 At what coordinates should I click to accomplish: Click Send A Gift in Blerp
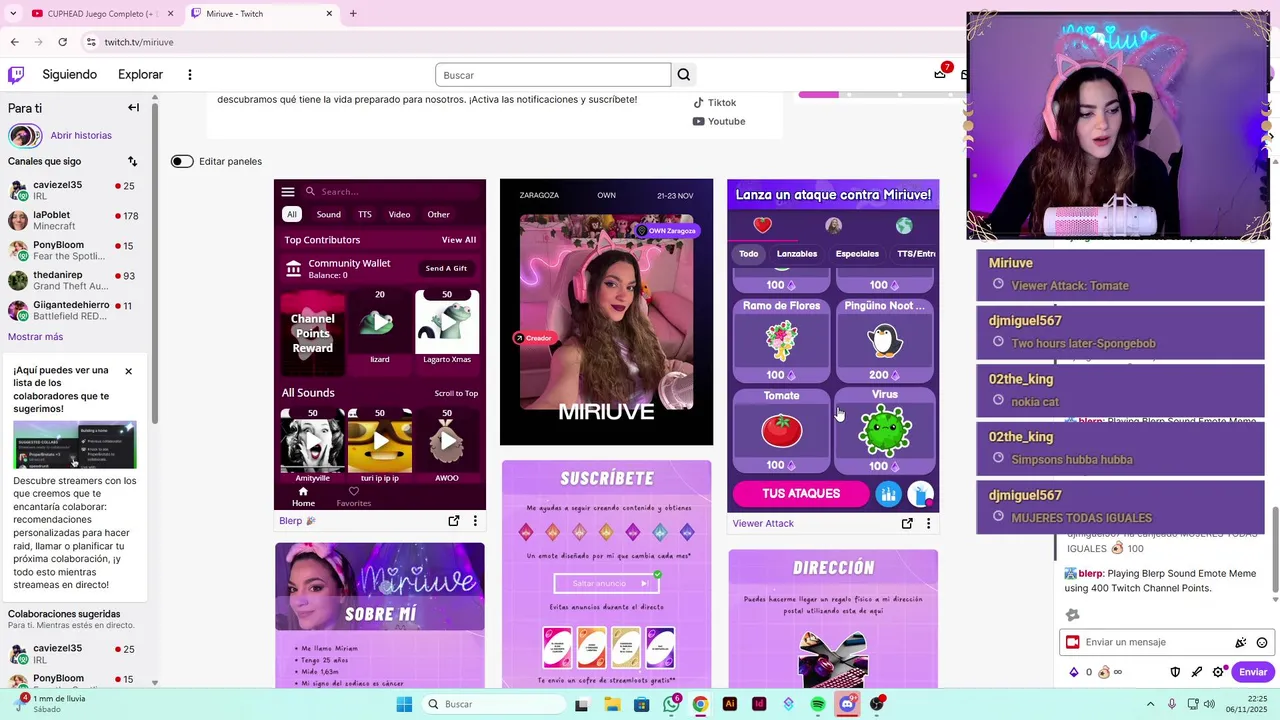446,268
